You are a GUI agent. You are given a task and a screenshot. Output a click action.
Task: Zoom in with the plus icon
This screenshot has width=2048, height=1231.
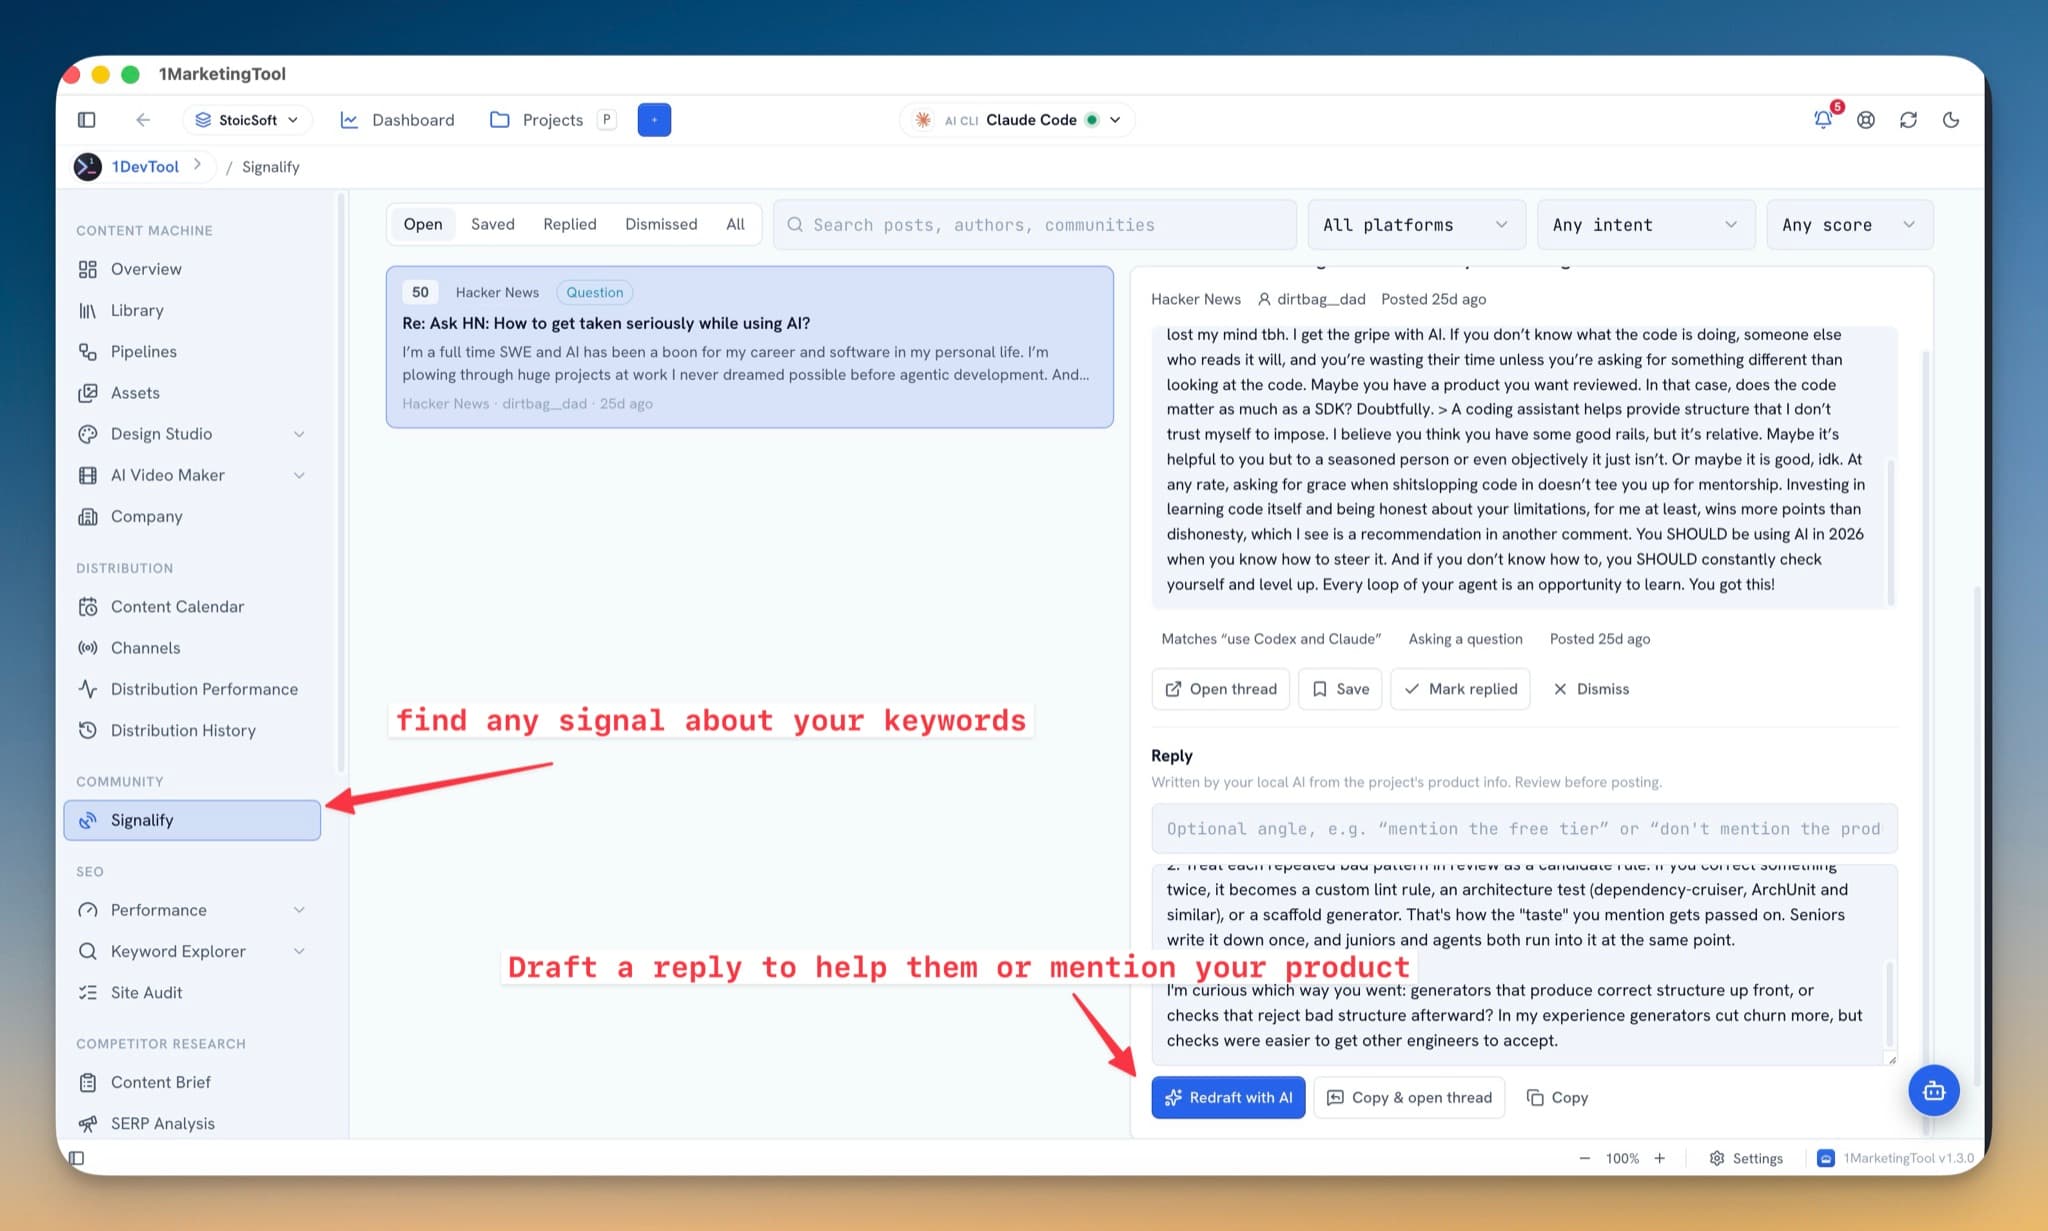point(1660,1158)
